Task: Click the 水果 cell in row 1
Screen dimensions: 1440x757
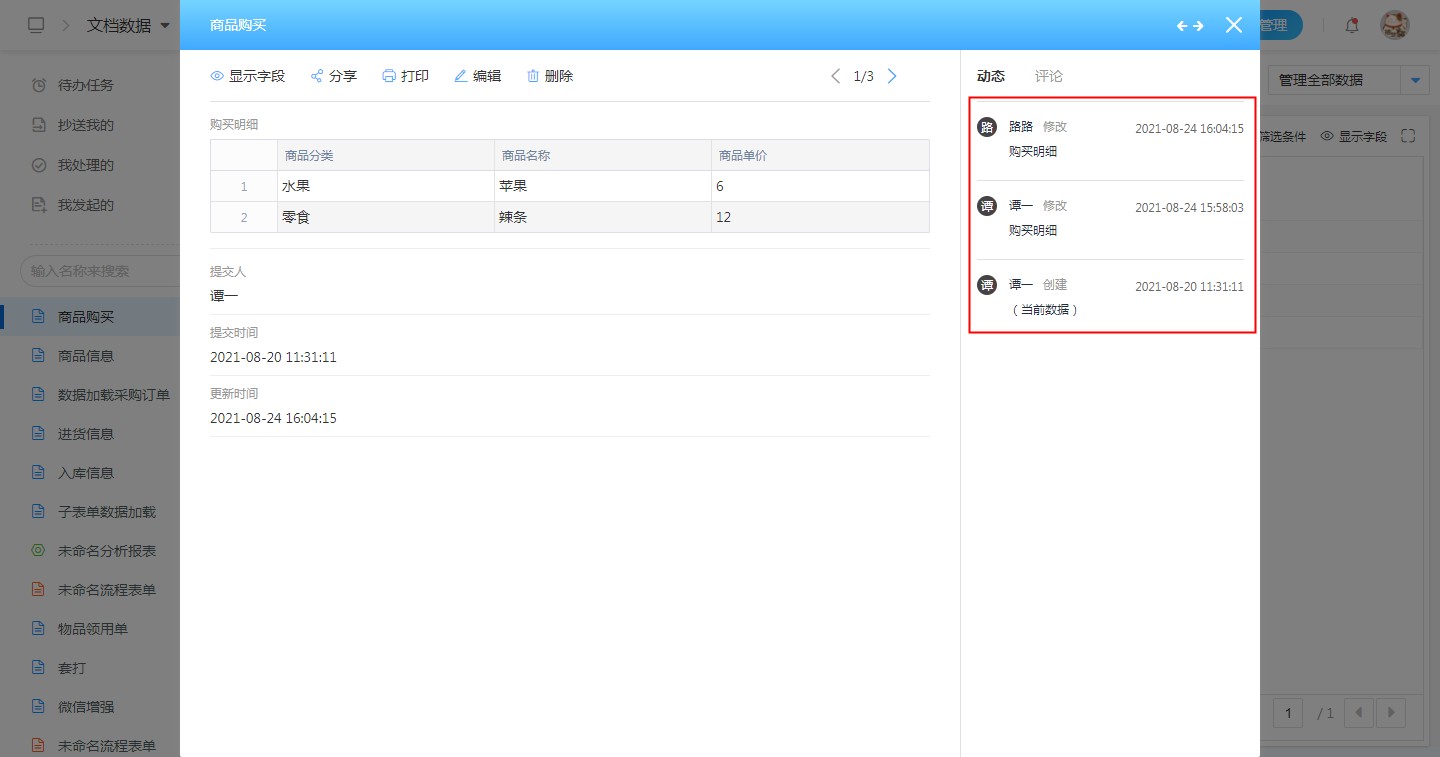Action: (x=386, y=186)
